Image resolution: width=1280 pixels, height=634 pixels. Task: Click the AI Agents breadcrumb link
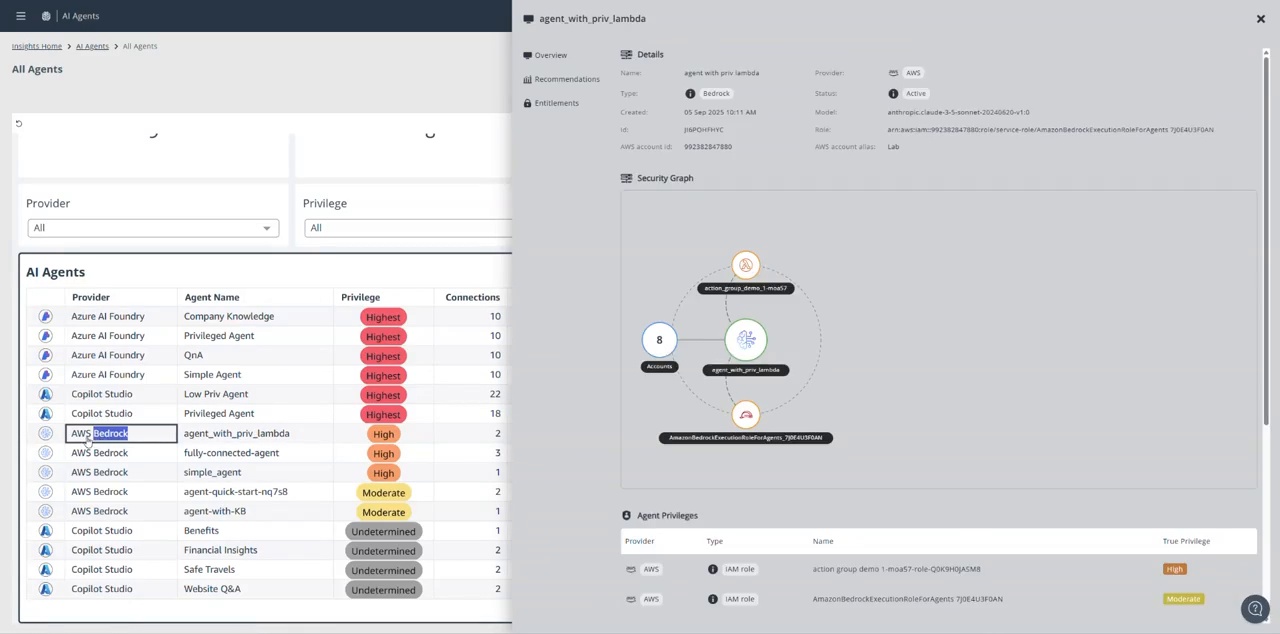[92, 46]
